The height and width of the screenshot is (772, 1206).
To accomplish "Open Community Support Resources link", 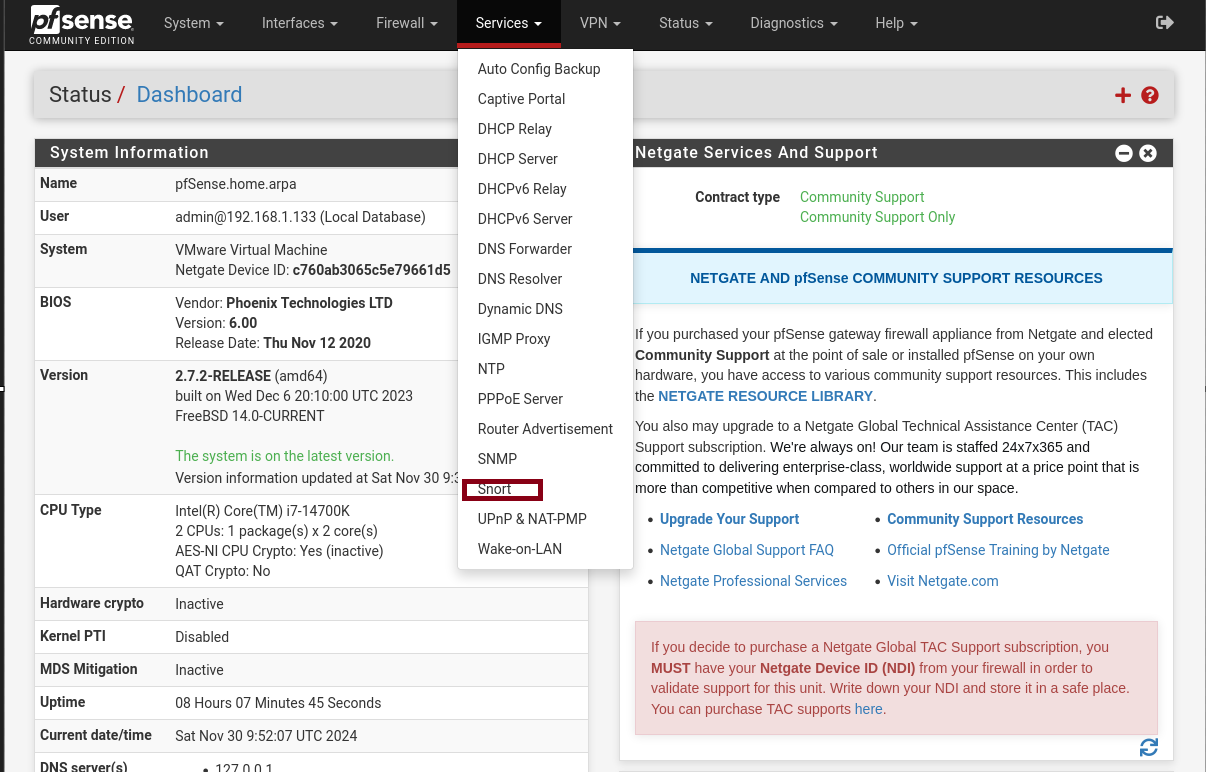I will click(x=985, y=519).
